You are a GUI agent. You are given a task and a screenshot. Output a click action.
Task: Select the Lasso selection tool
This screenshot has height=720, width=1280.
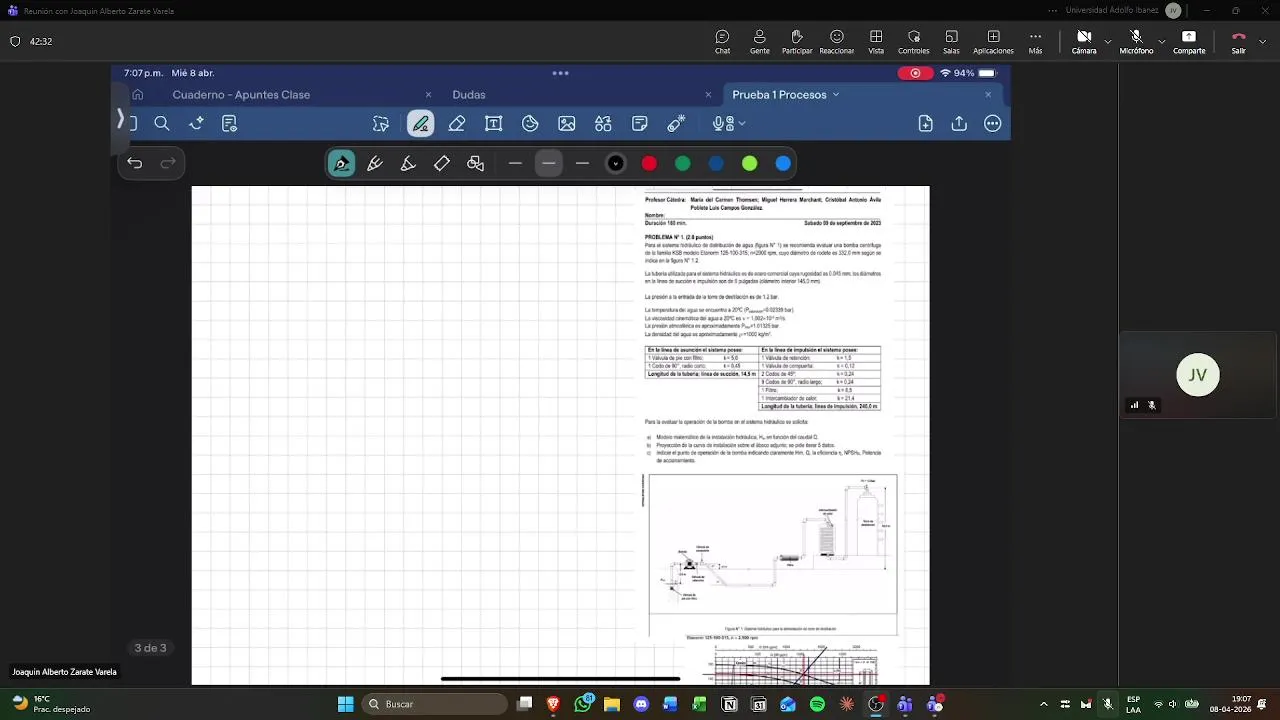pos(381,124)
